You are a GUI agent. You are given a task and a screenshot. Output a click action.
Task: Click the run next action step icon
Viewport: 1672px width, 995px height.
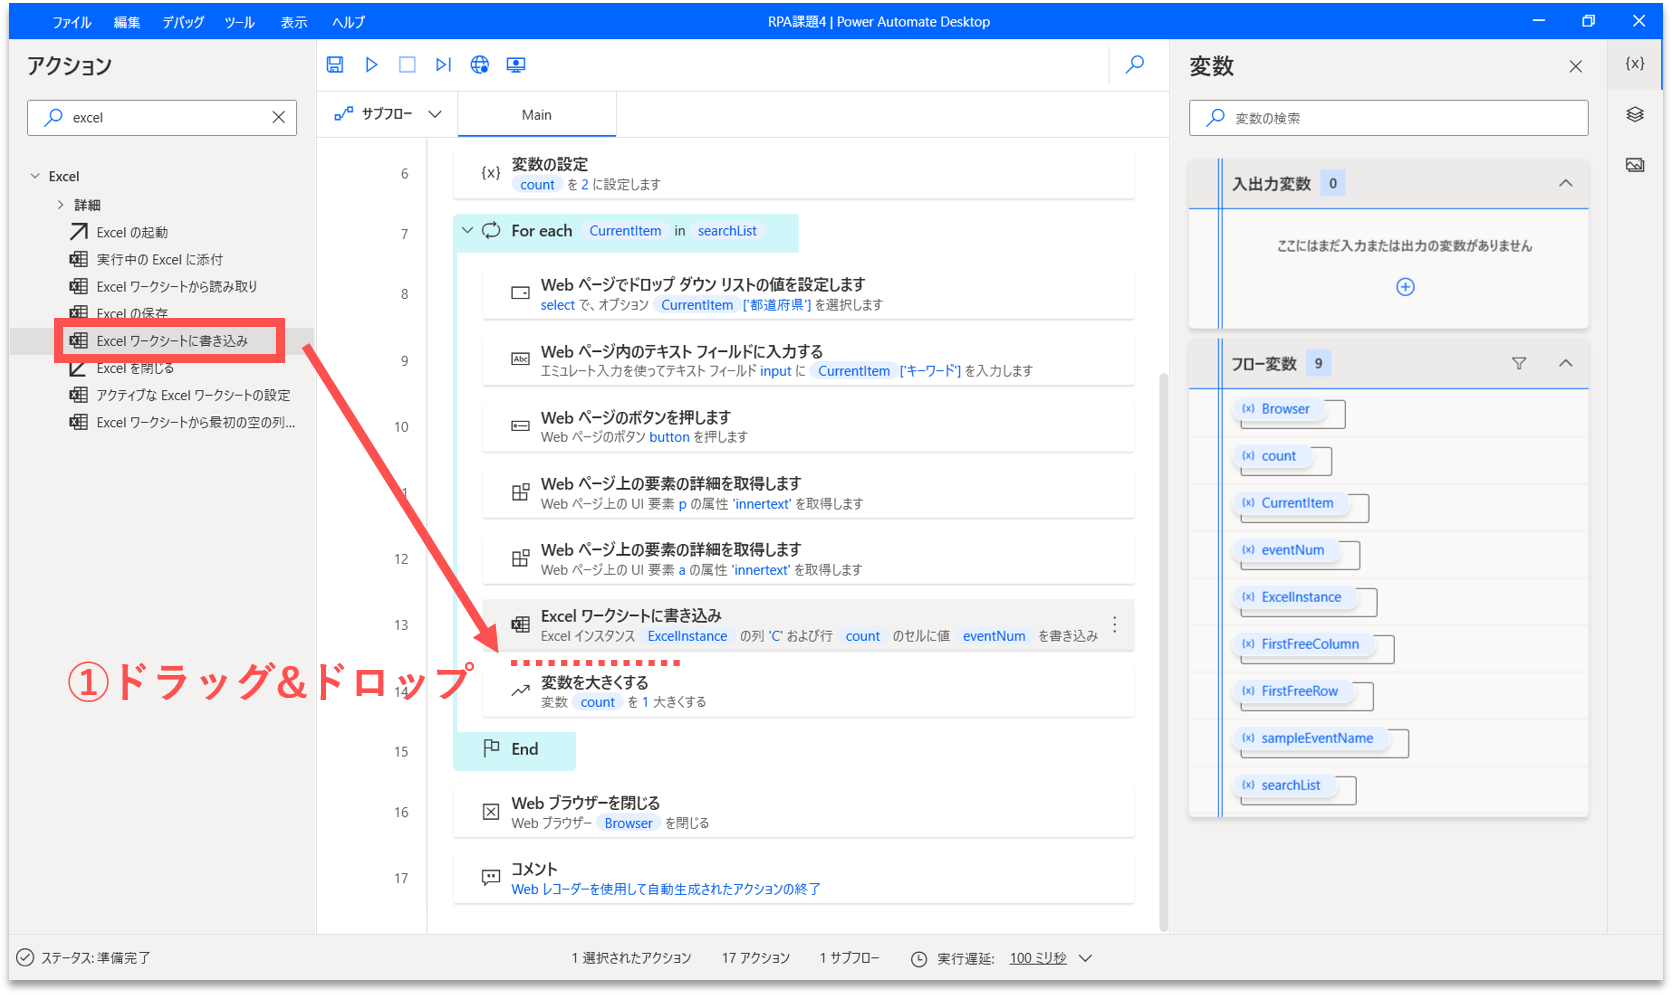(x=443, y=65)
